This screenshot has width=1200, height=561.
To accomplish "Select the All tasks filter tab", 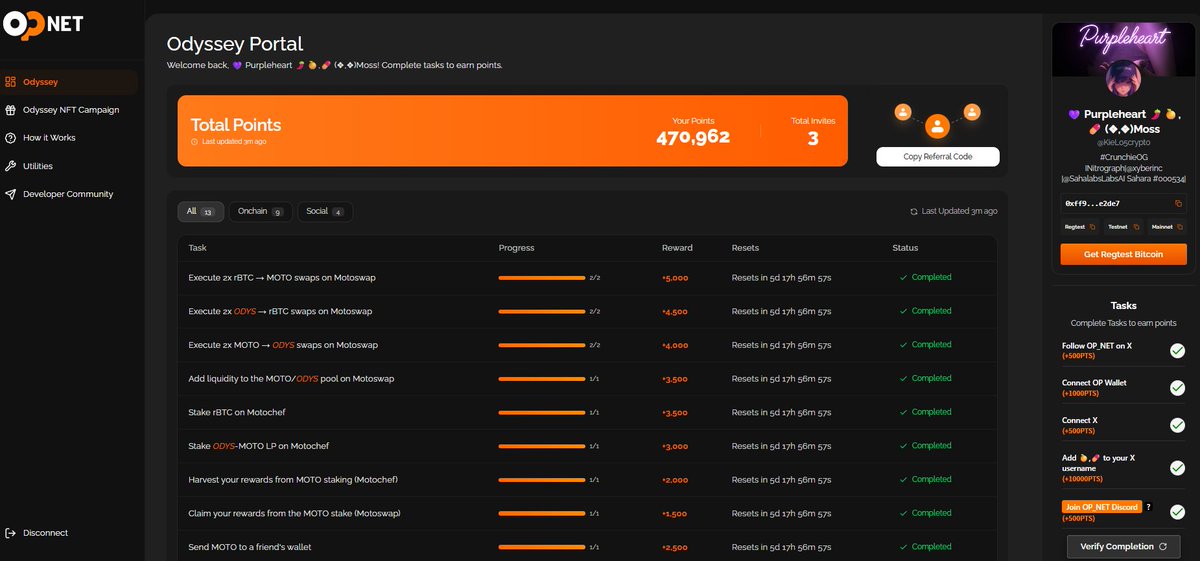I will click(x=201, y=211).
